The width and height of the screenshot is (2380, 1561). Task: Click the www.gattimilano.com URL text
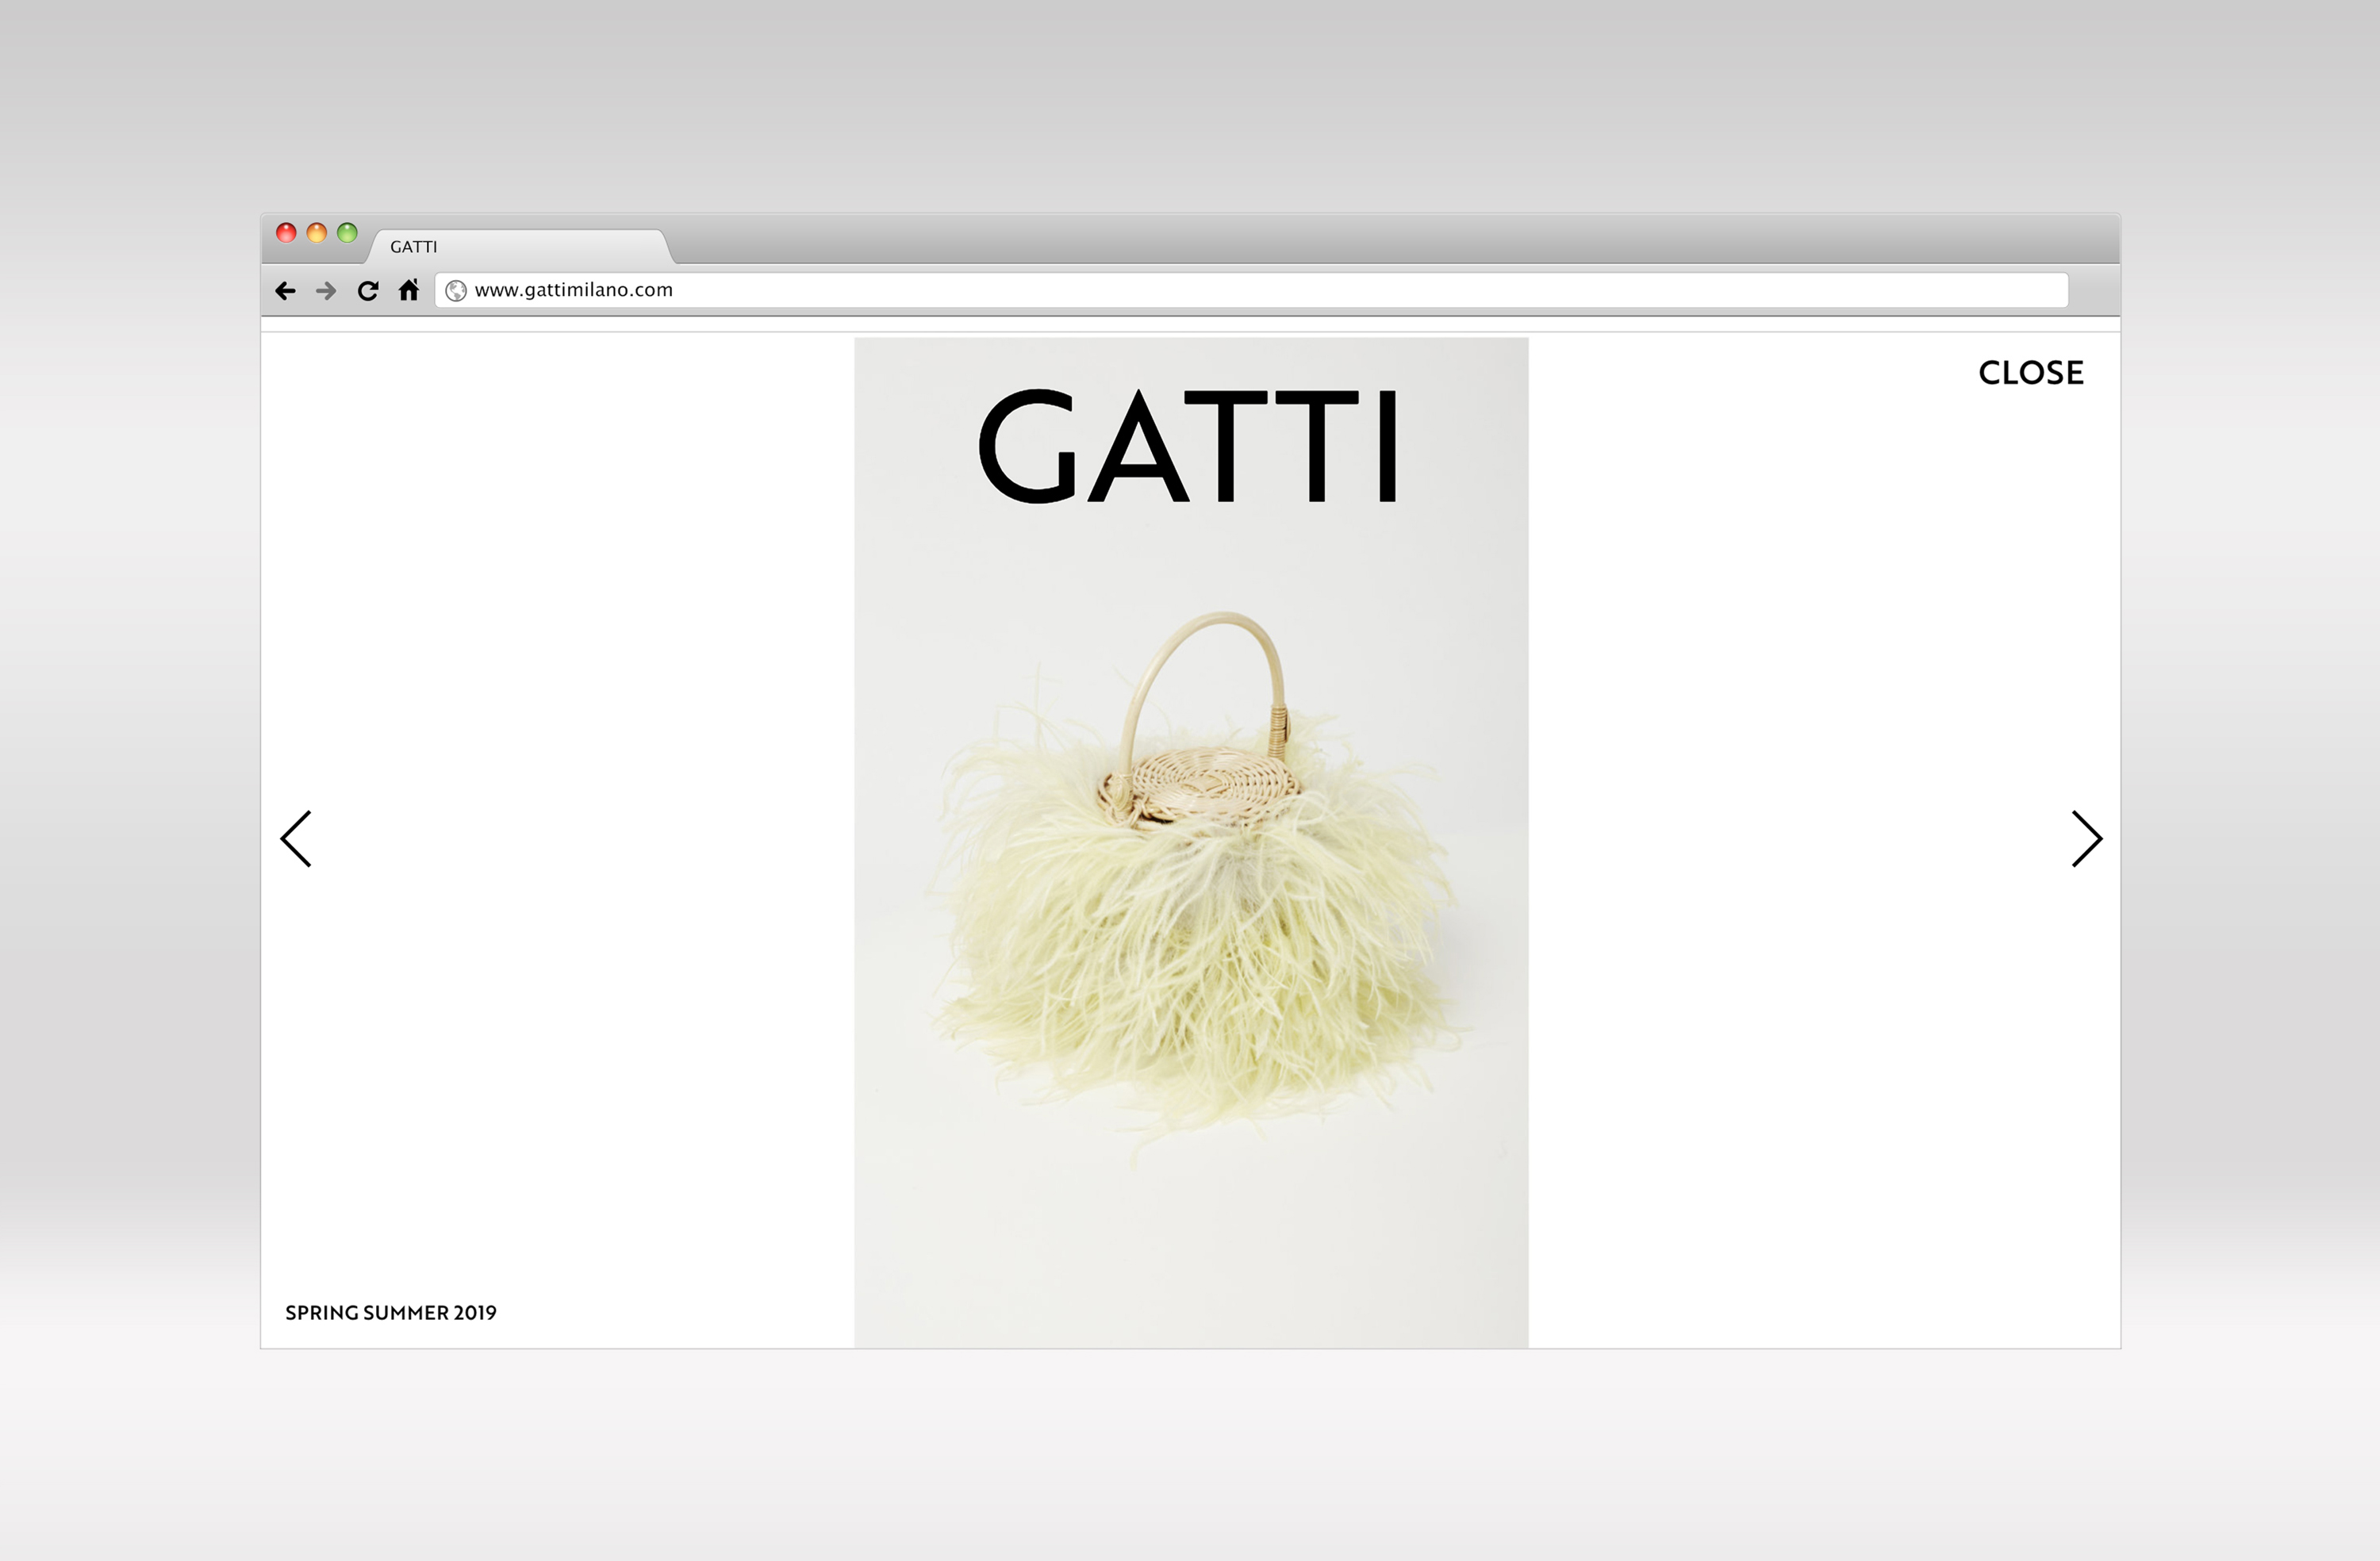(x=573, y=290)
